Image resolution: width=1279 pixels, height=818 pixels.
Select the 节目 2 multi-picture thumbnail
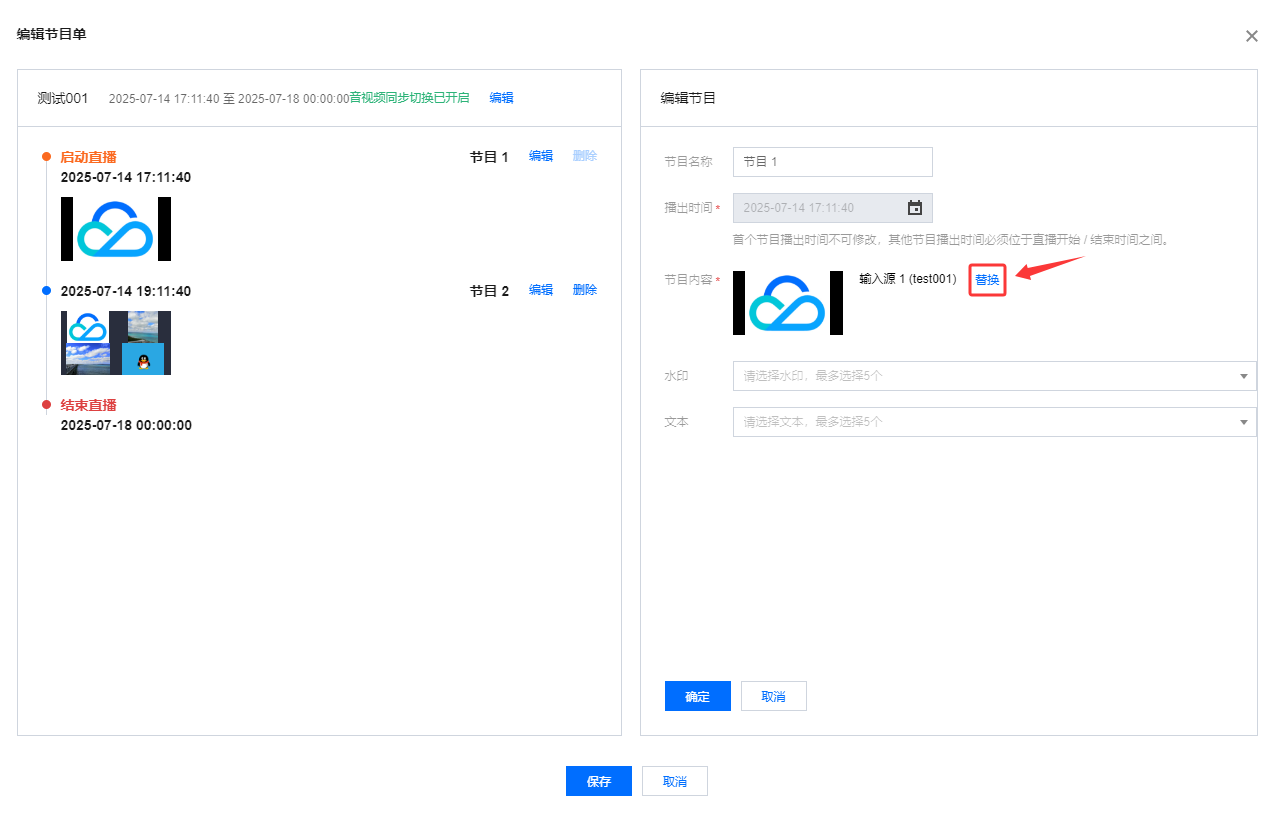pos(116,343)
